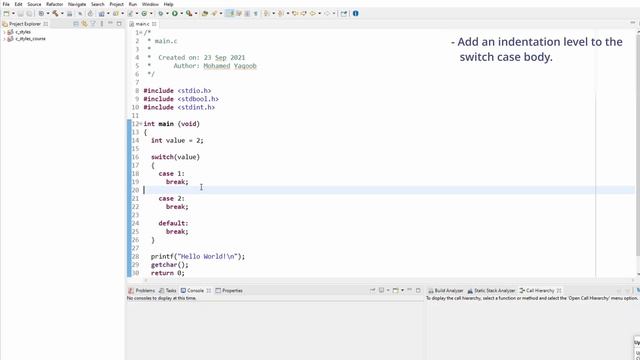Click the Display Selected Console icon
This screenshot has height=360, width=640.
coord(381,290)
